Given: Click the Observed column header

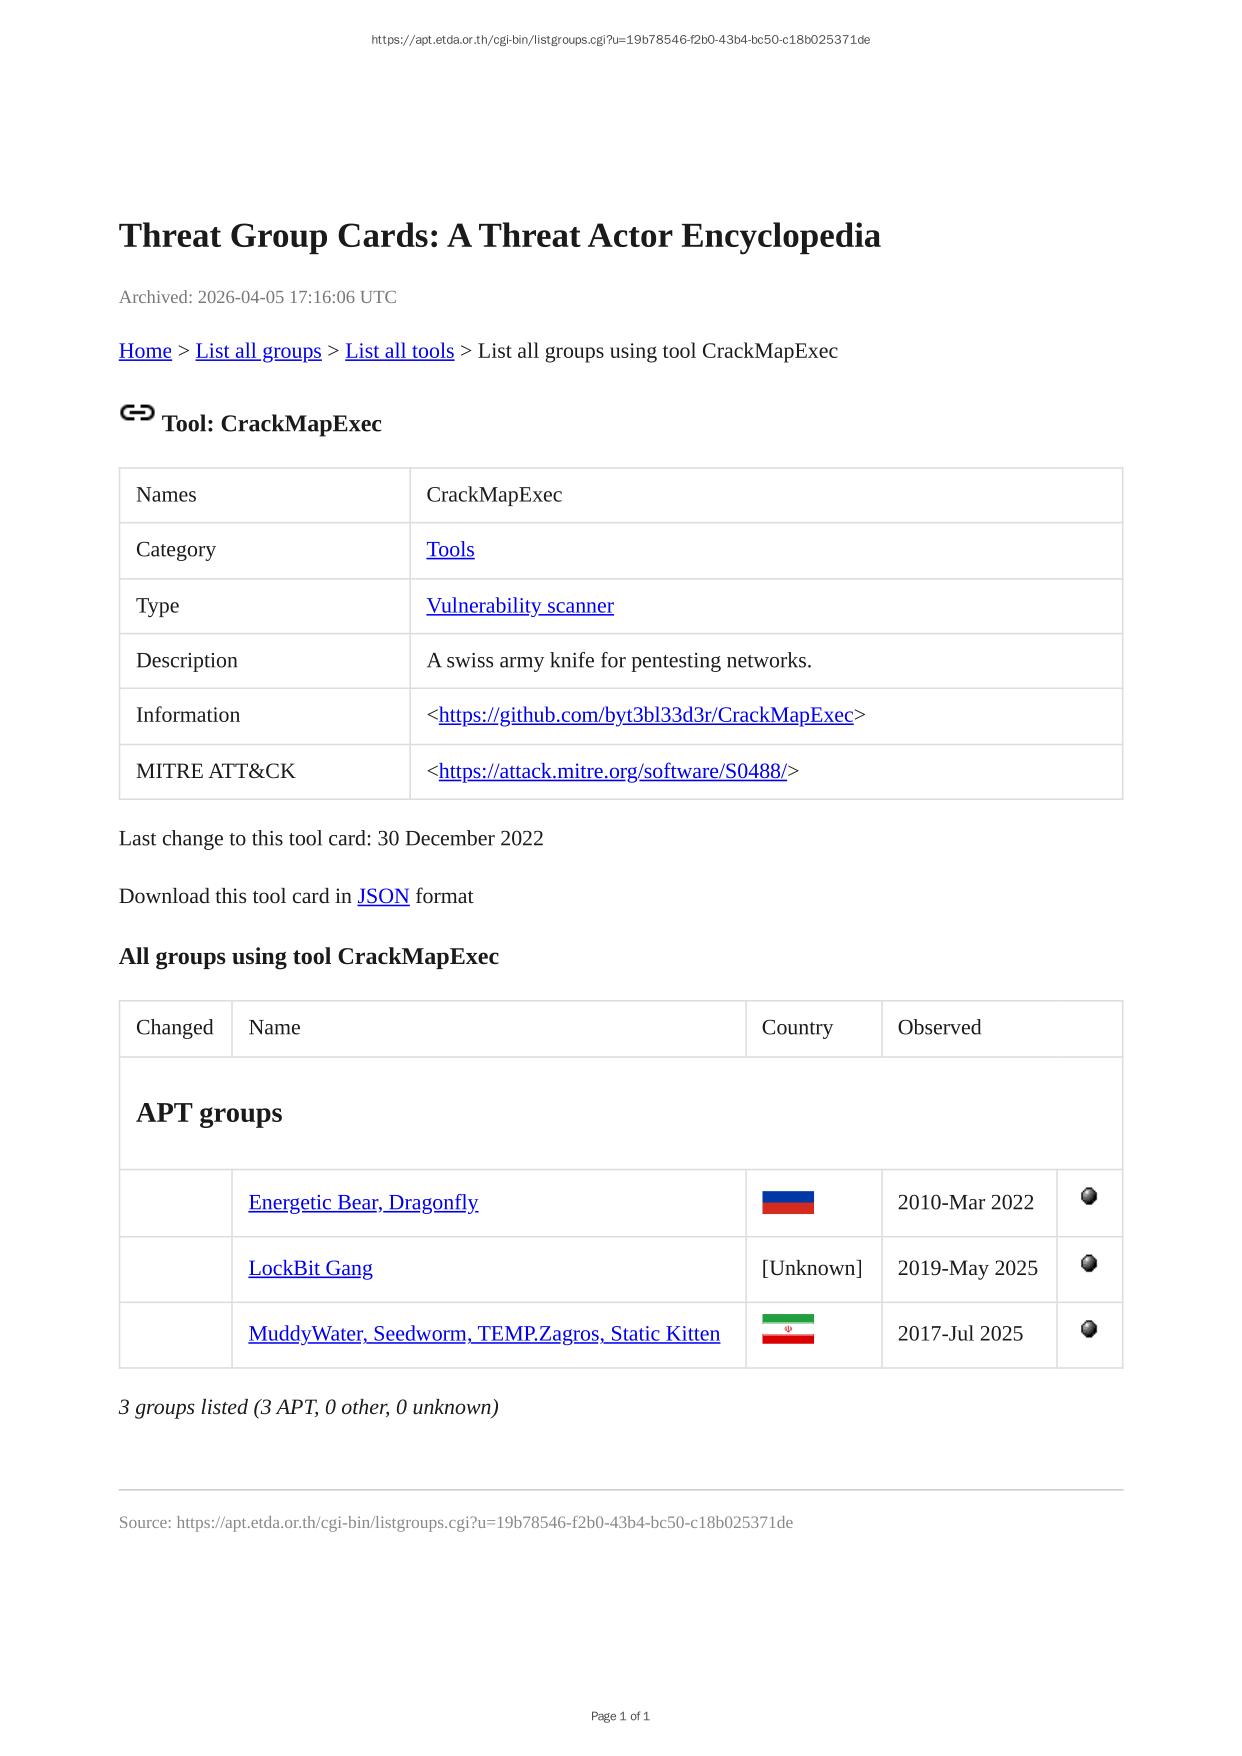Looking at the screenshot, I should [x=939, y=1028].
